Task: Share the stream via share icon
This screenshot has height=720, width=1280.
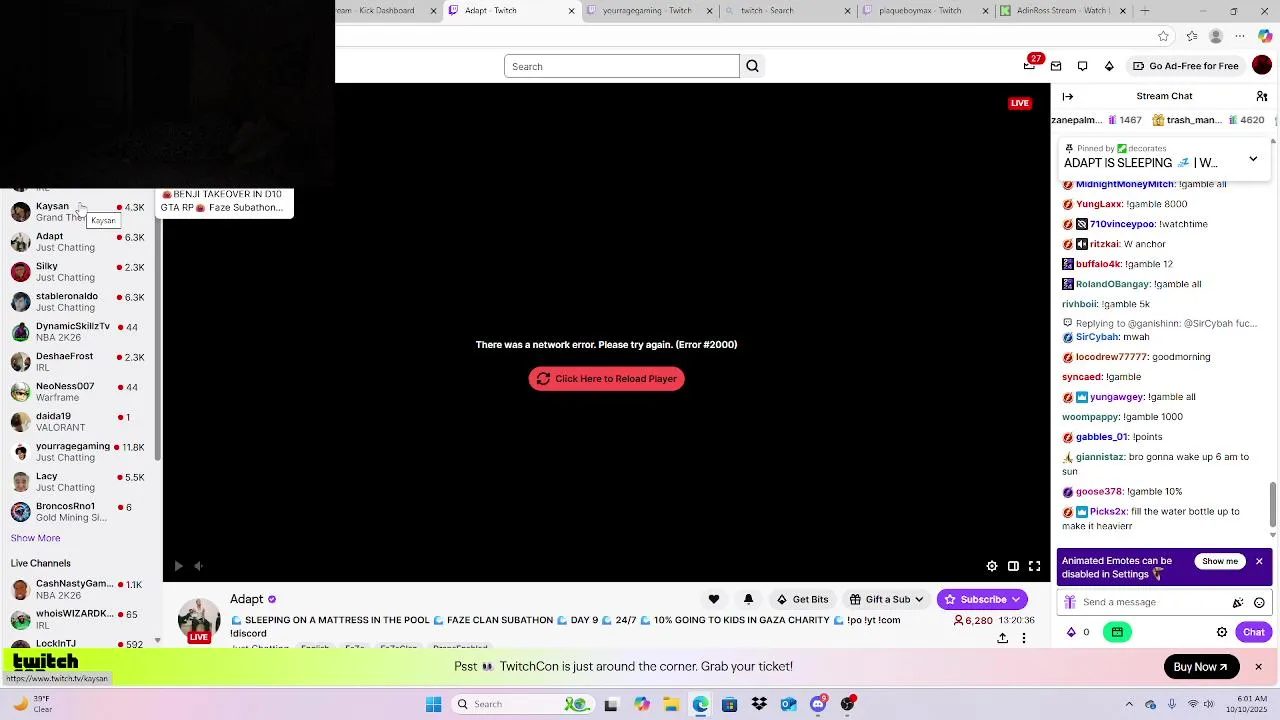Action: coord(1002,638)
